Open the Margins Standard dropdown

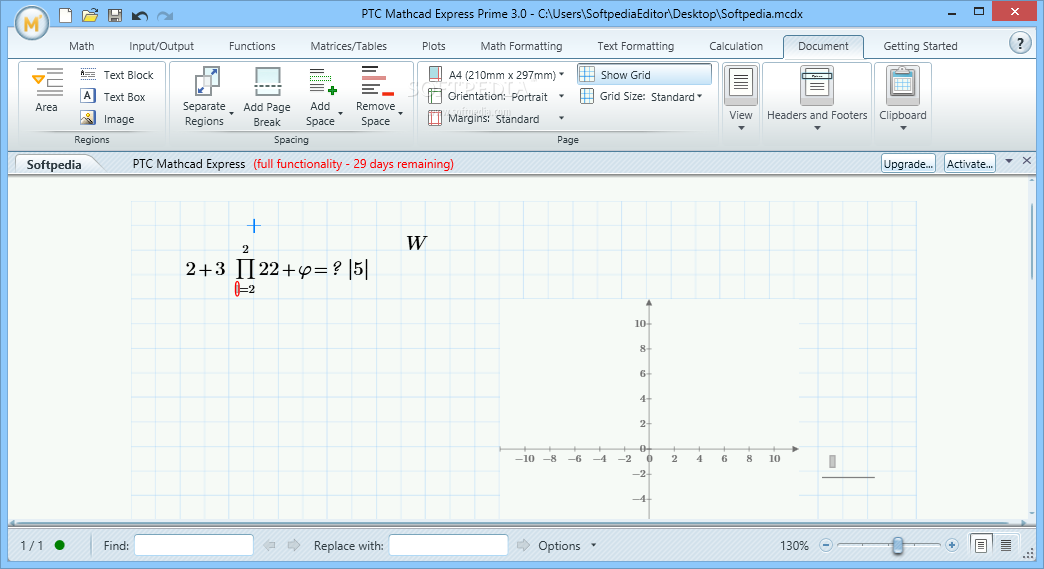point(561,118)
